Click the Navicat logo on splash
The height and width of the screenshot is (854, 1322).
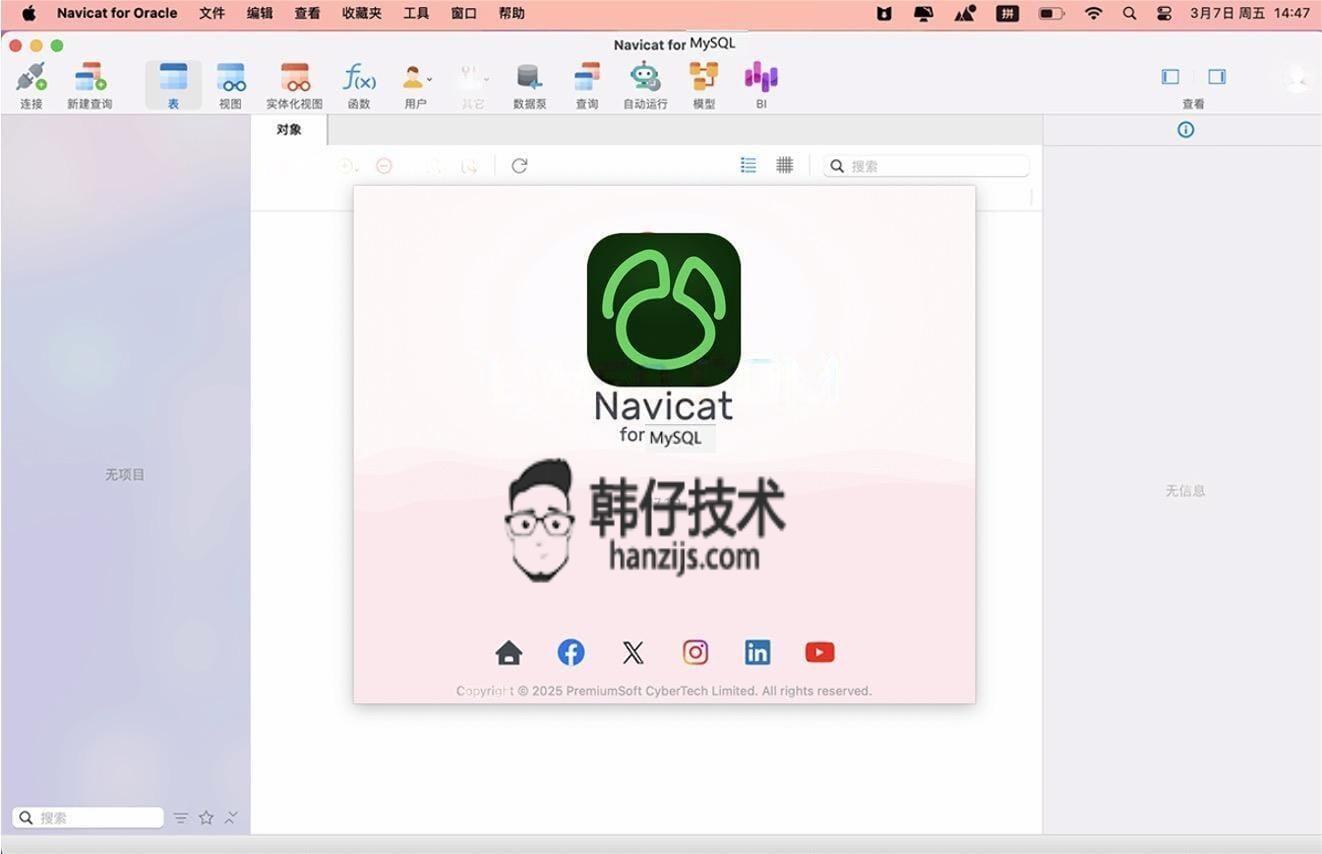[x=664, y=310]
